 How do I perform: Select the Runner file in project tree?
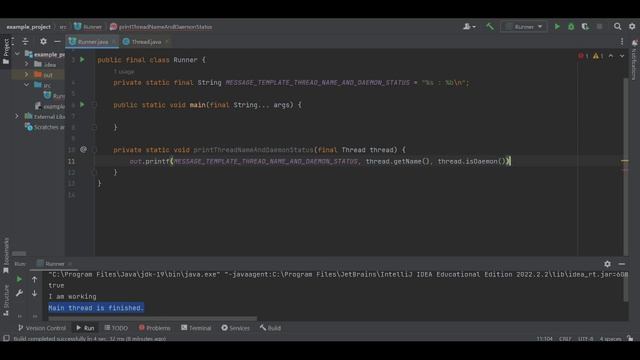click(54, 96)
